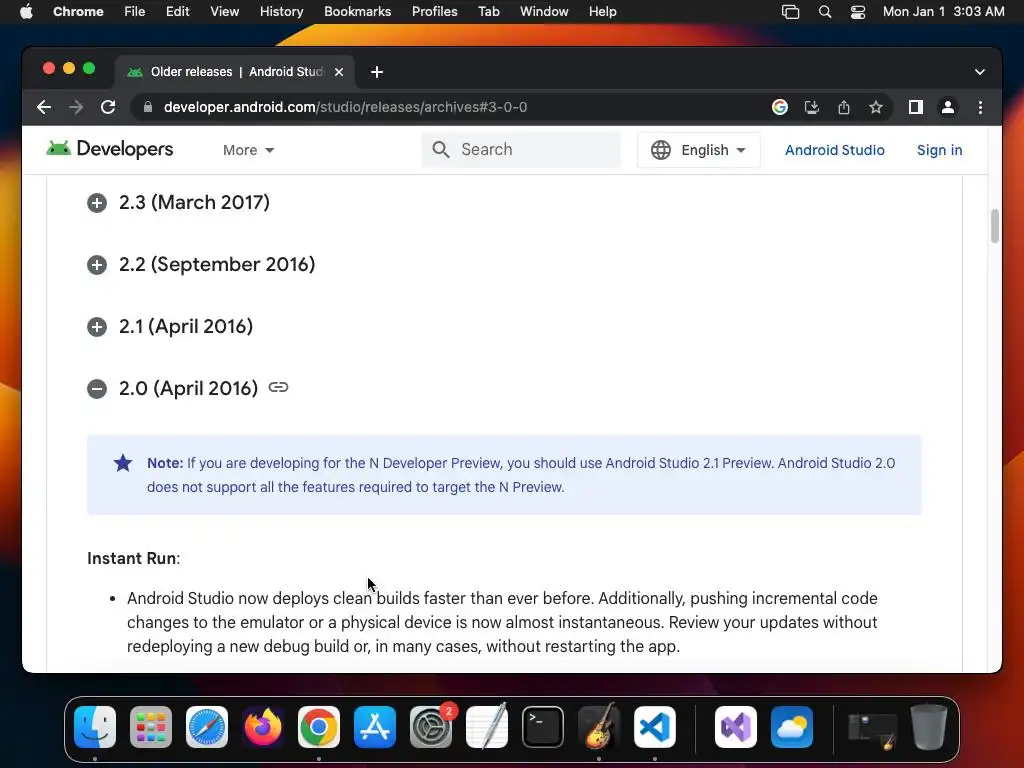The width and height of the screenshot is (1024, 768).
Task: Open the Chrome profile avatar icon
Action: click(948, 107)
